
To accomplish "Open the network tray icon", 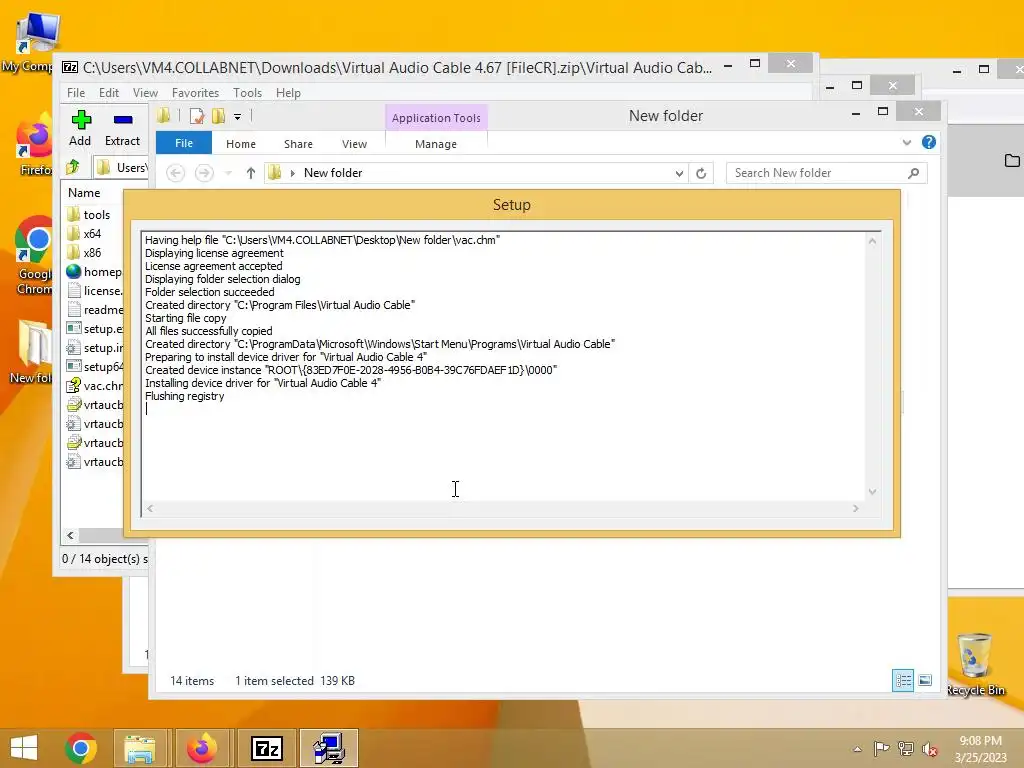I will pos(905,748).
